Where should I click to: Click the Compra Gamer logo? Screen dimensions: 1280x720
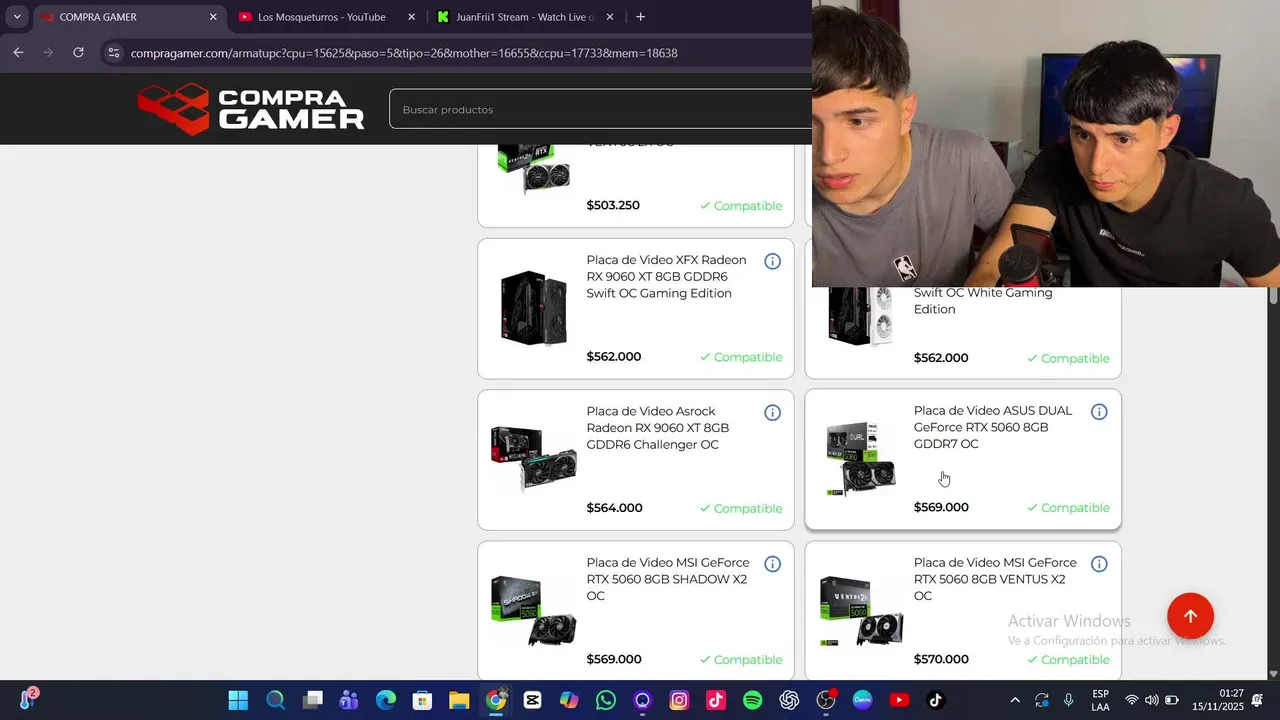pos(251,109)
